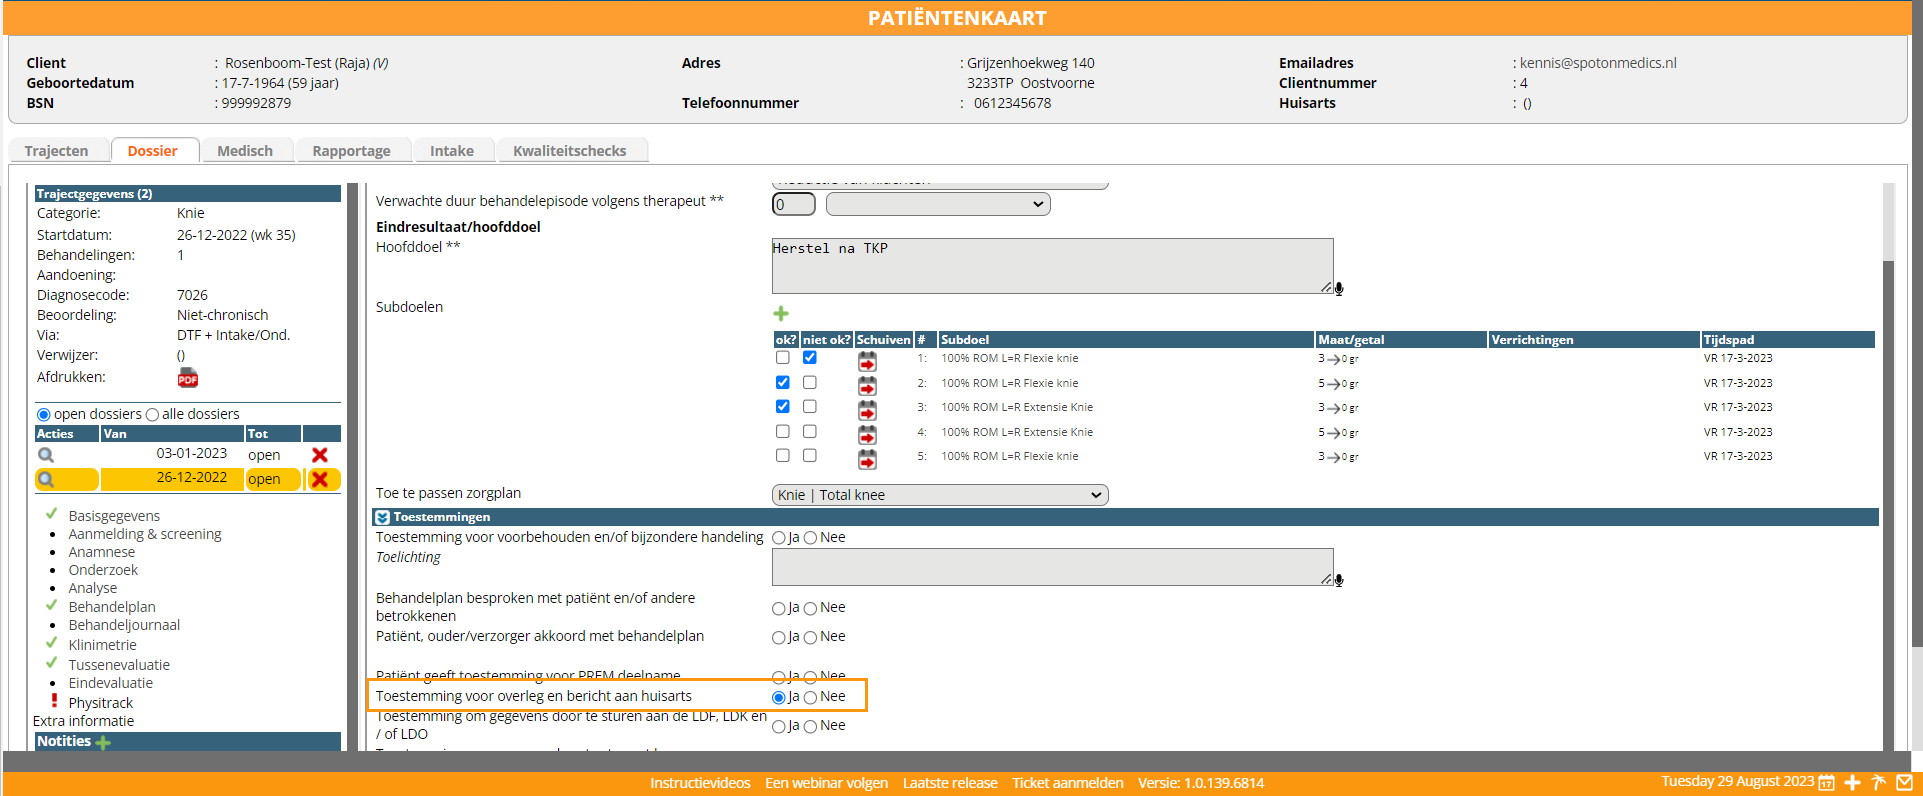Click the red X on the 26-12-2022 dossier row
1923x796 pixels.
coord(320,479)
